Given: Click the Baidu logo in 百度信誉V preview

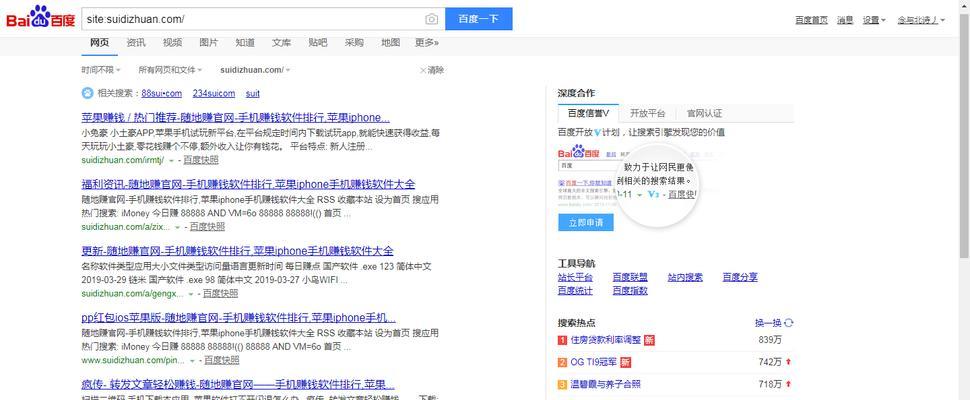Looking at the screenshot, I should (x=578, y=152).
